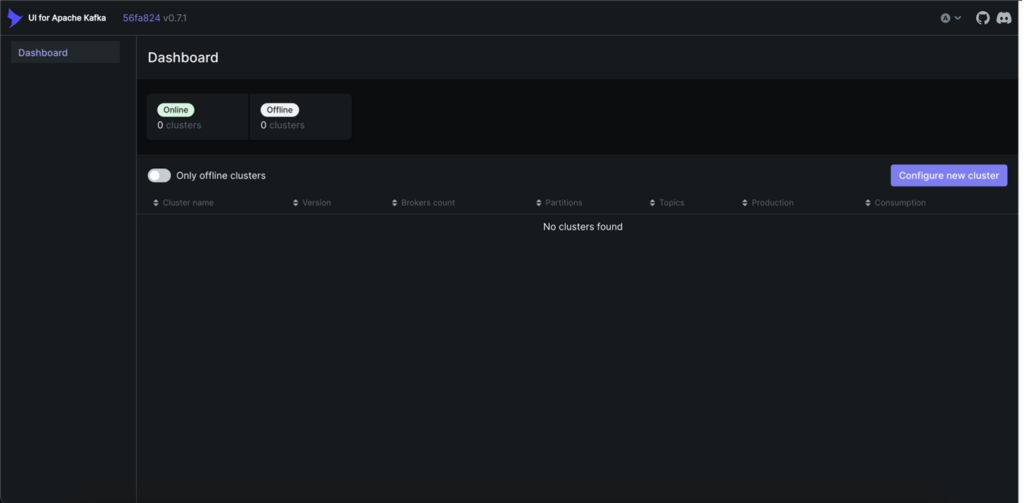Click sort arrows beside Version column
Image resolution: width=1024 pixels, height=503 pixels.
[x=296, y=203]
